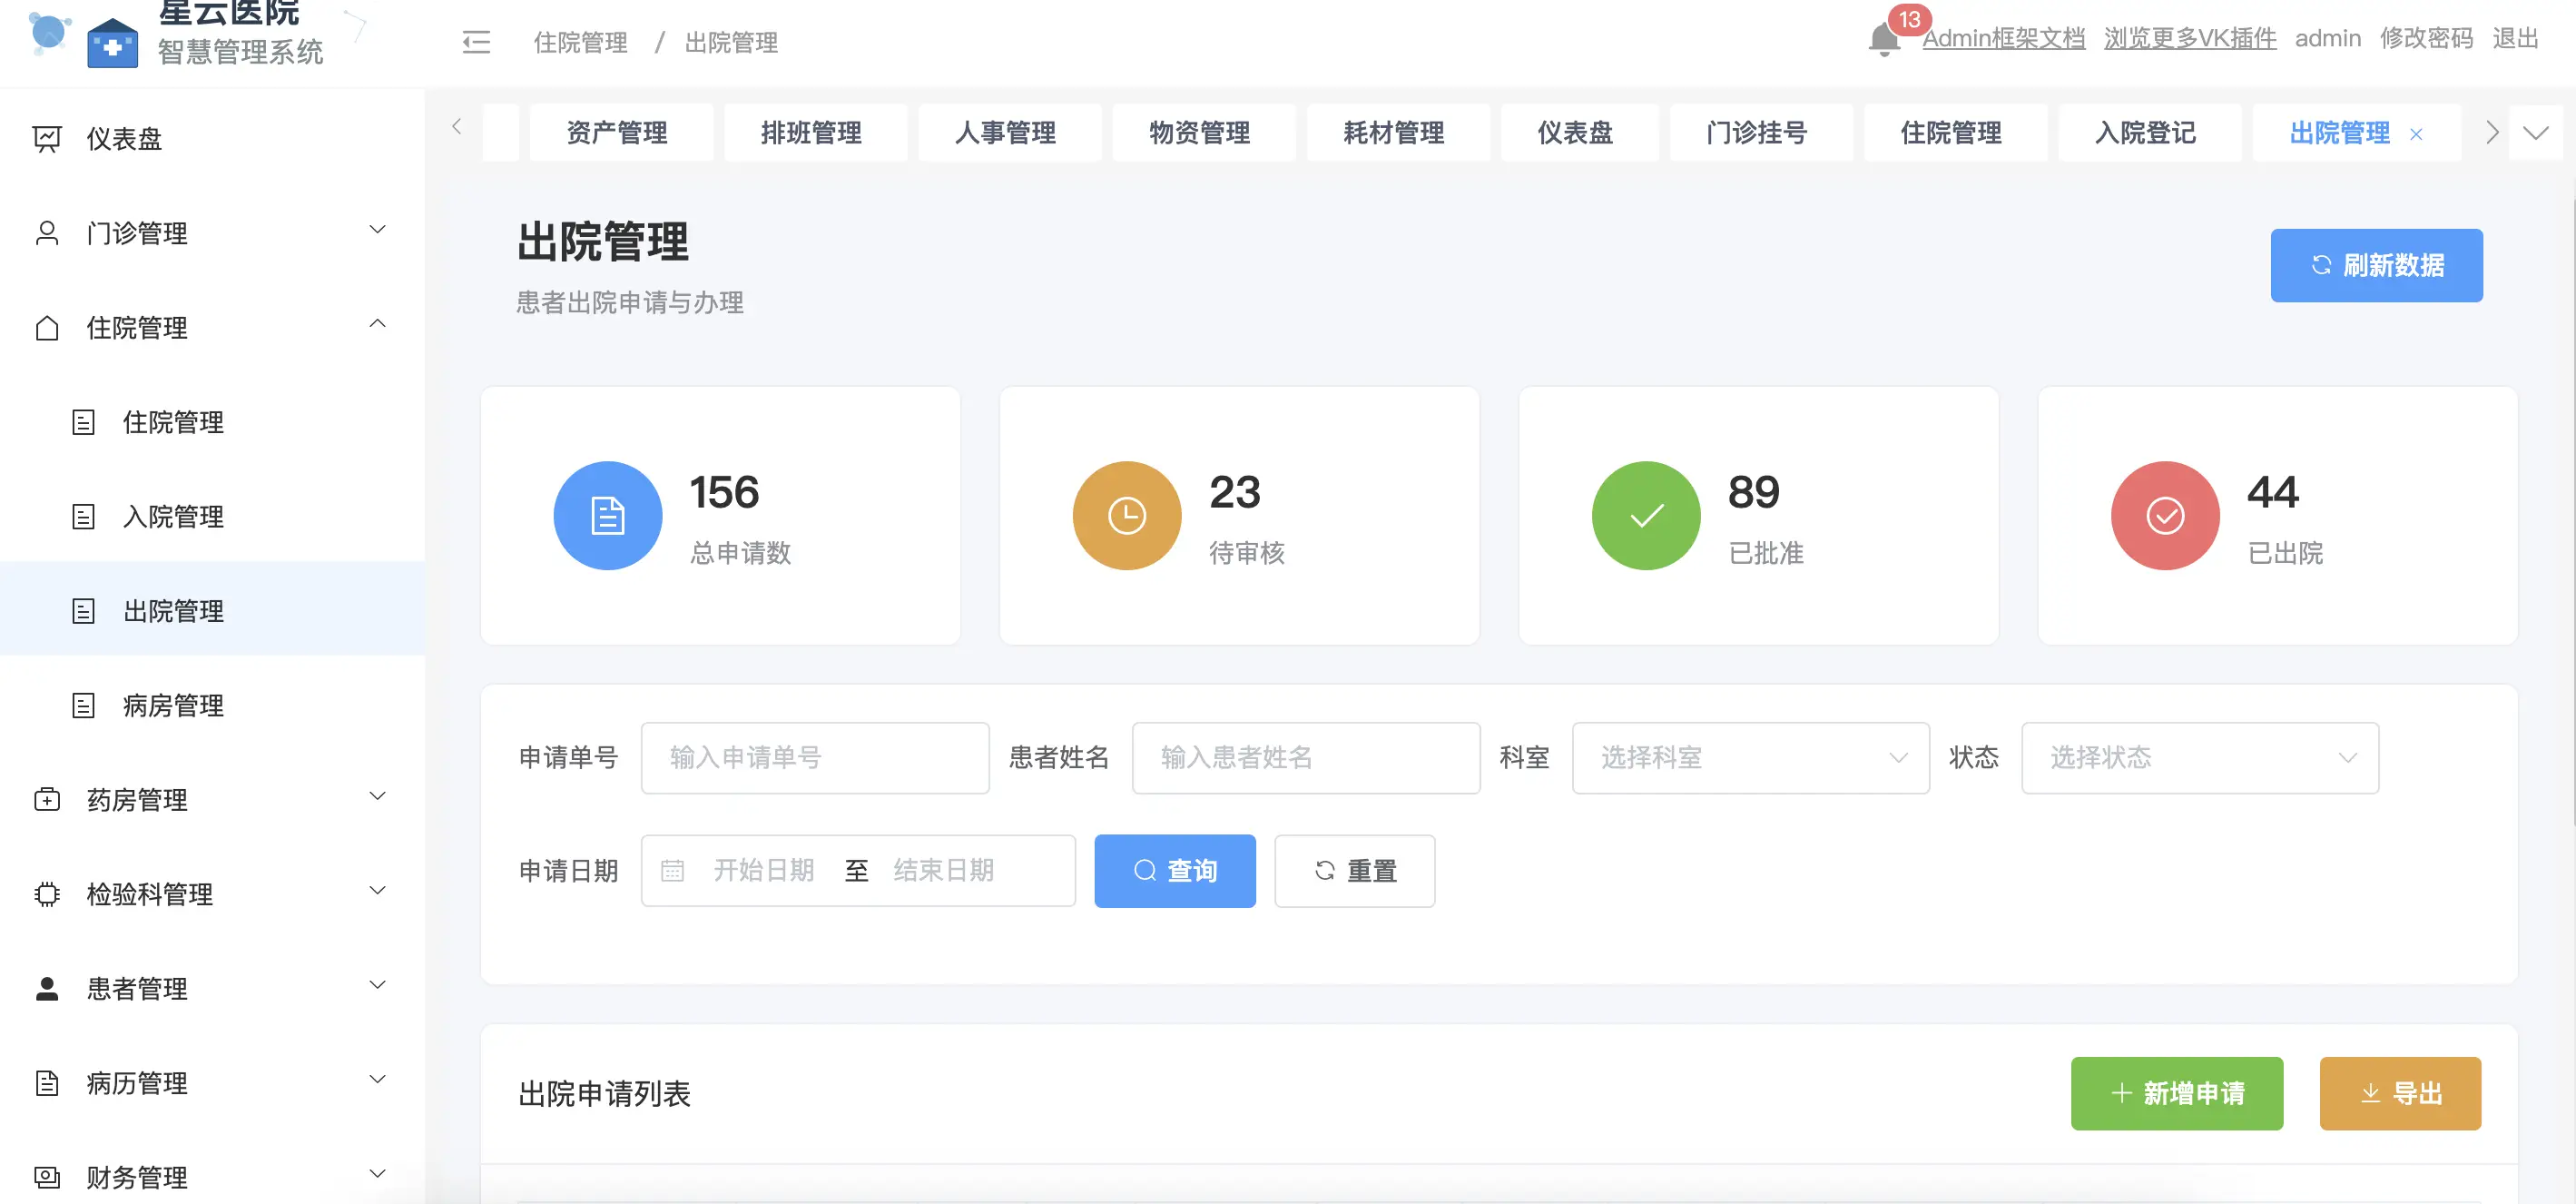Screen dimensions: 2576x1204
Task: Click the green checkmark icon for 已批准
Action: (x=1645, y=516)
